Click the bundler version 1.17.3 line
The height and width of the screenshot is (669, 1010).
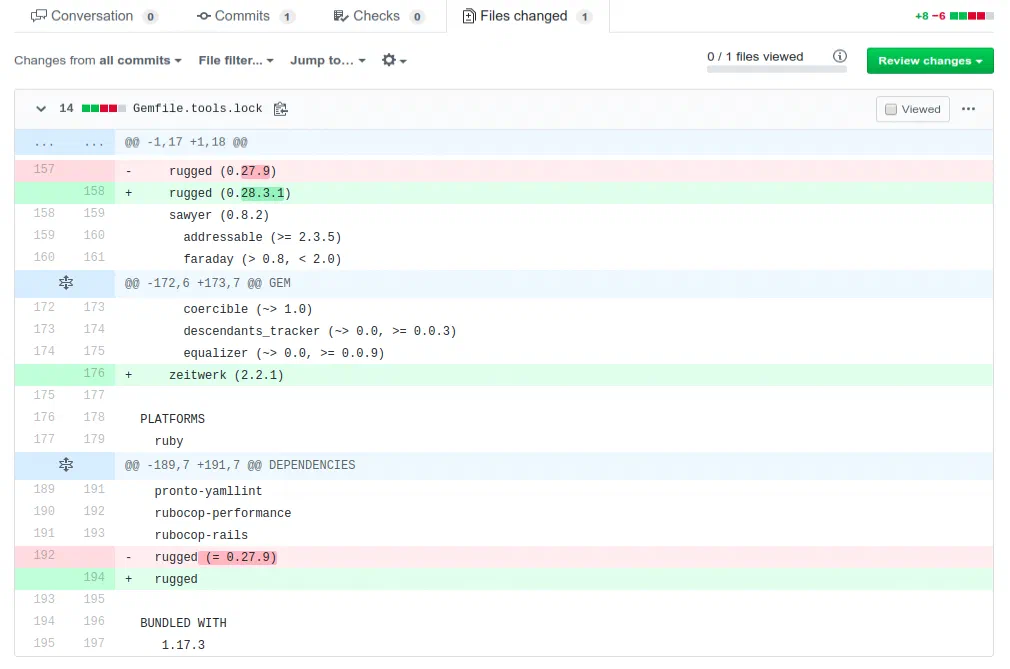[x=504, y=645]
